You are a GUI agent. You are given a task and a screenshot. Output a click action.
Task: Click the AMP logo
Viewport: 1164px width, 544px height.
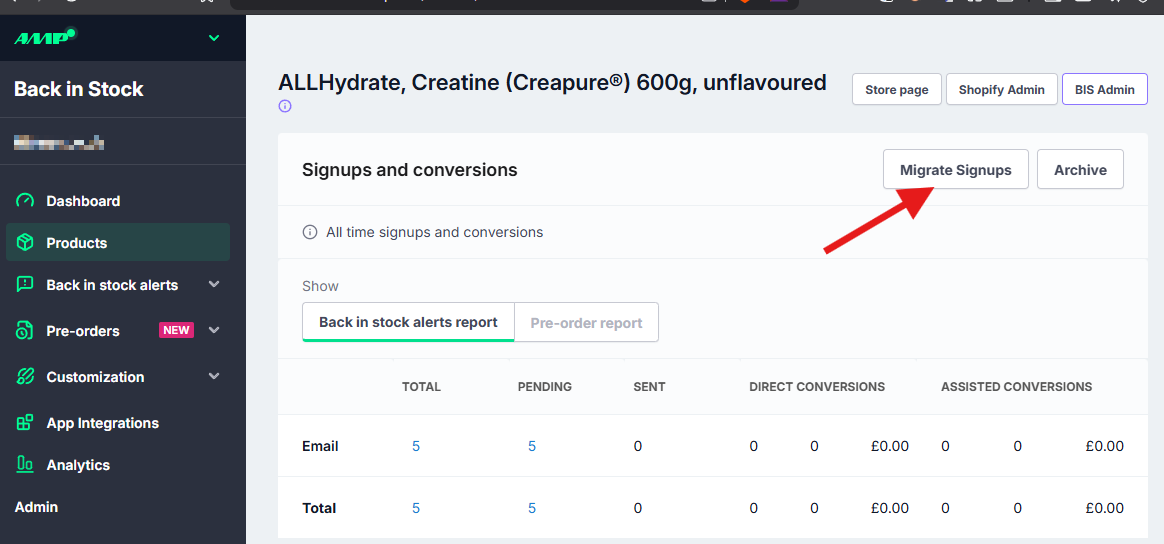(x=46, y=37)
